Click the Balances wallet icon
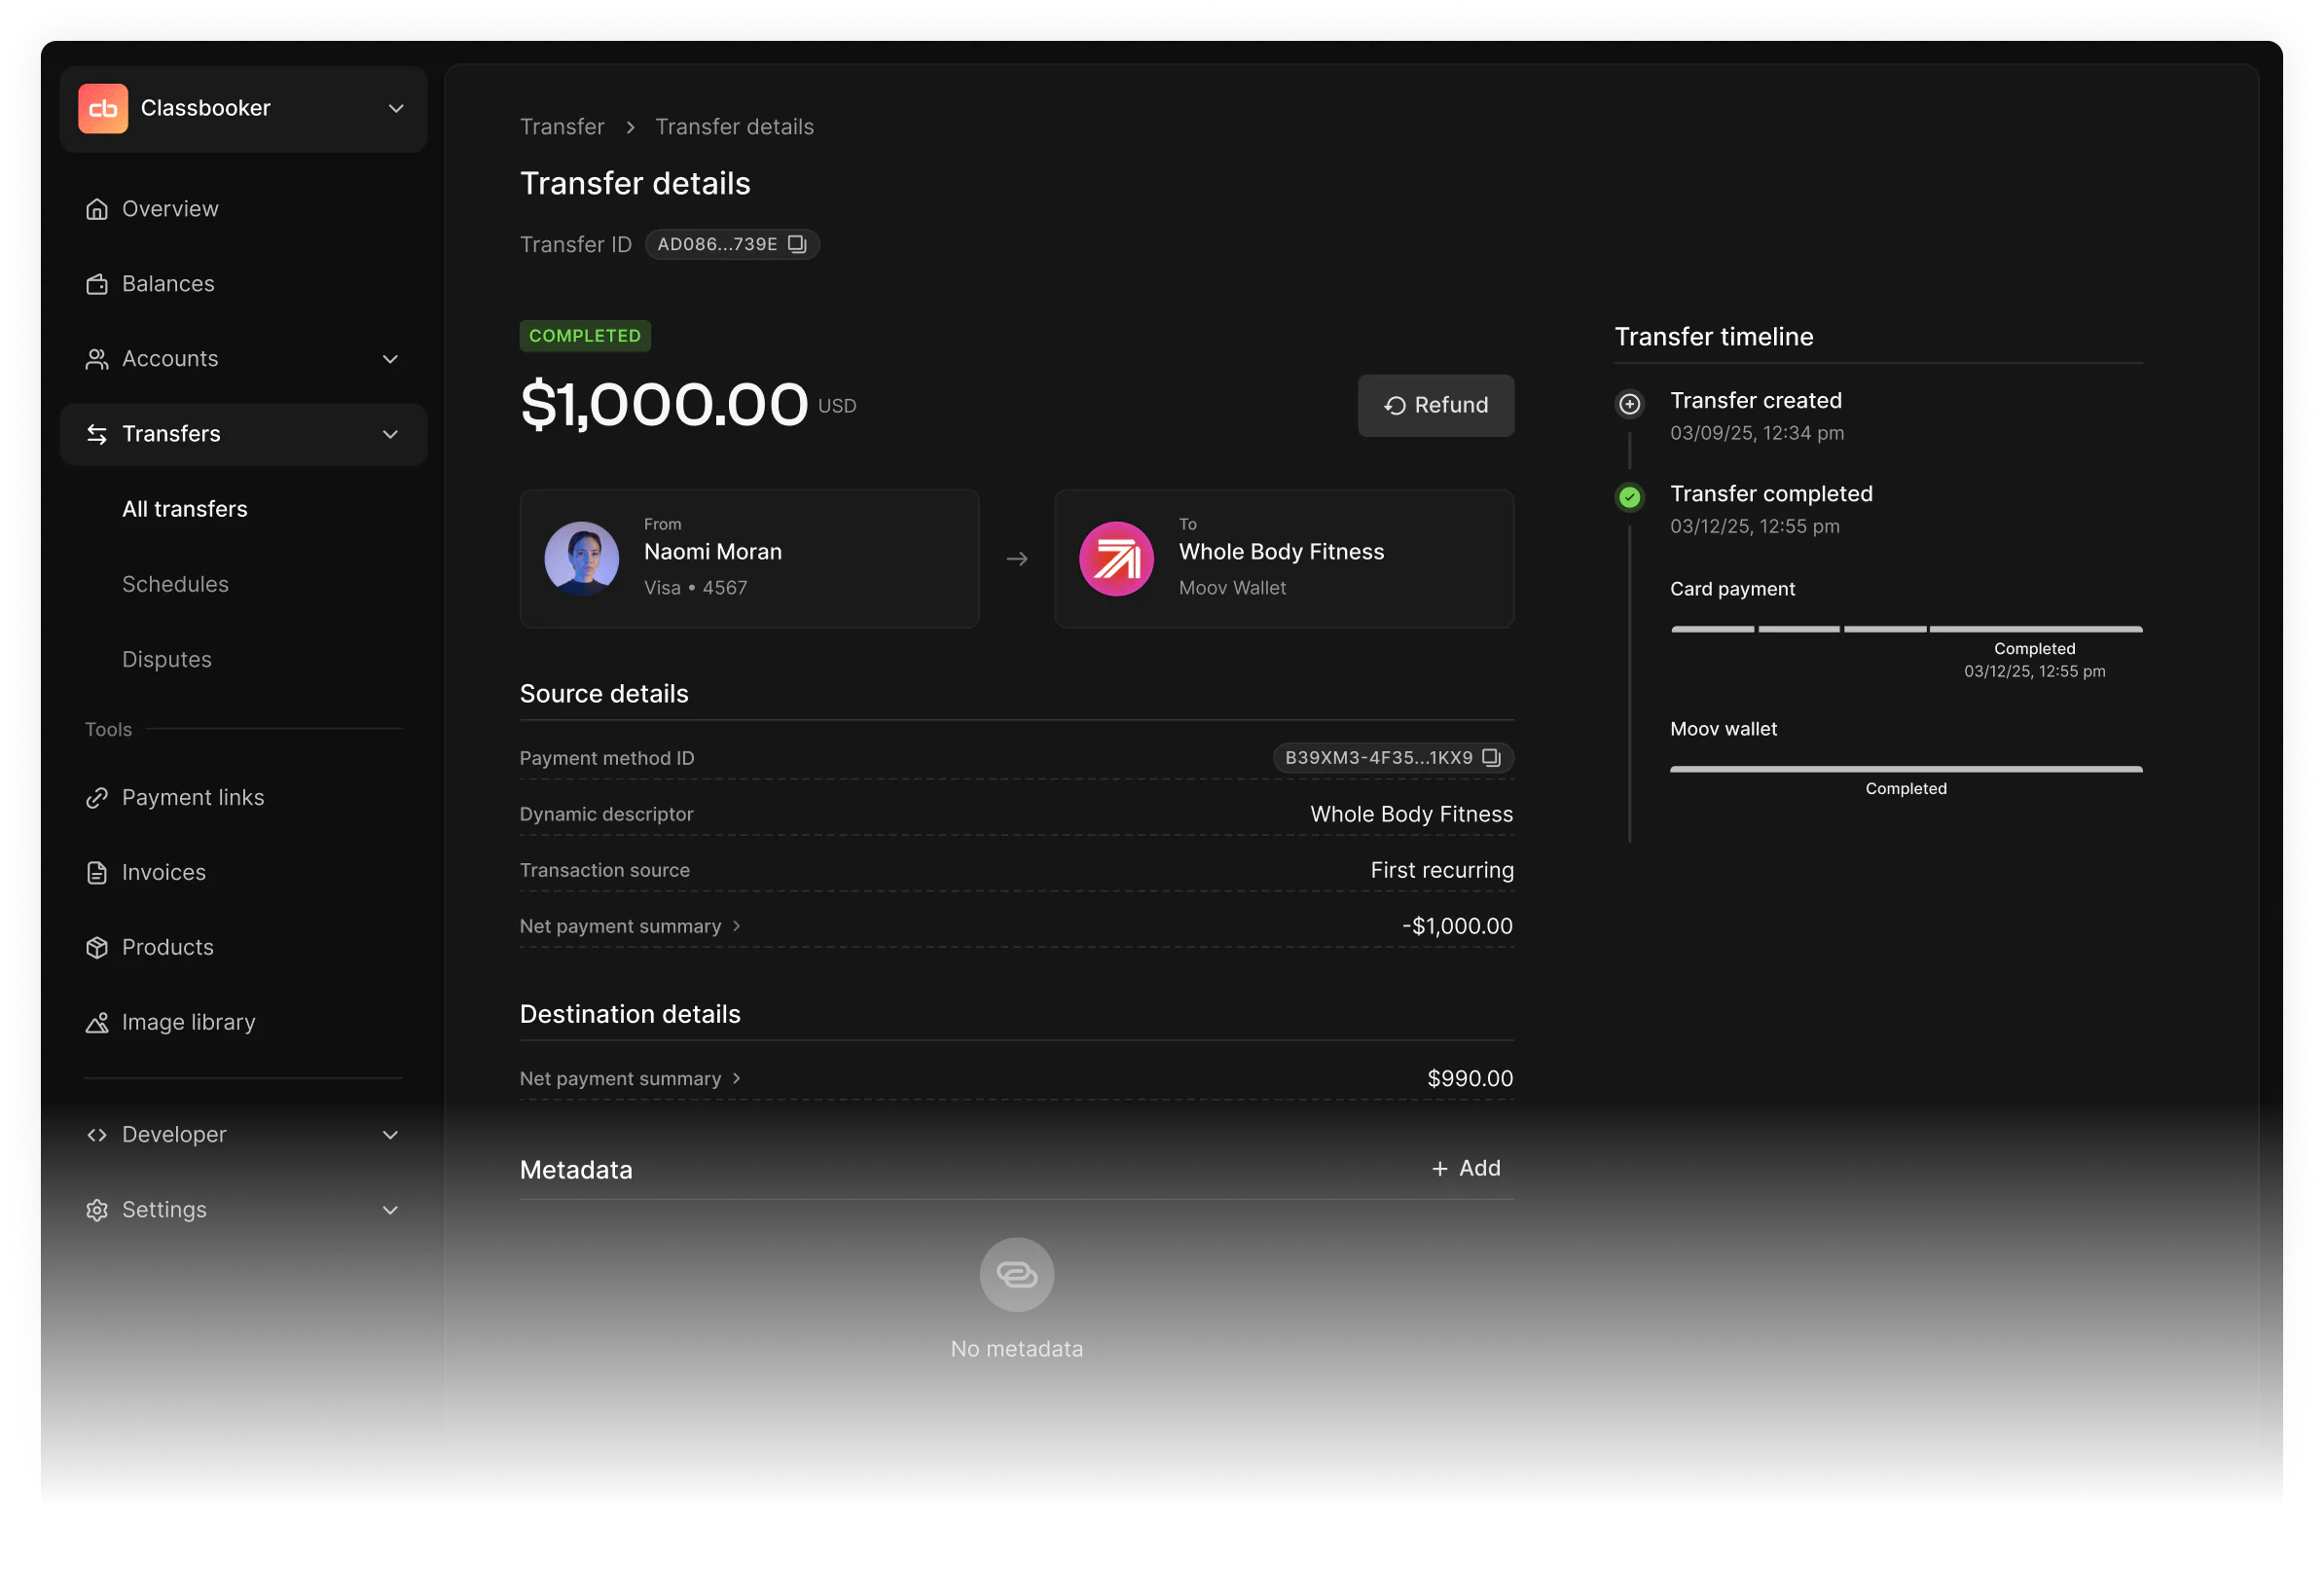The image size is (2324, 1594). point(97,284)
